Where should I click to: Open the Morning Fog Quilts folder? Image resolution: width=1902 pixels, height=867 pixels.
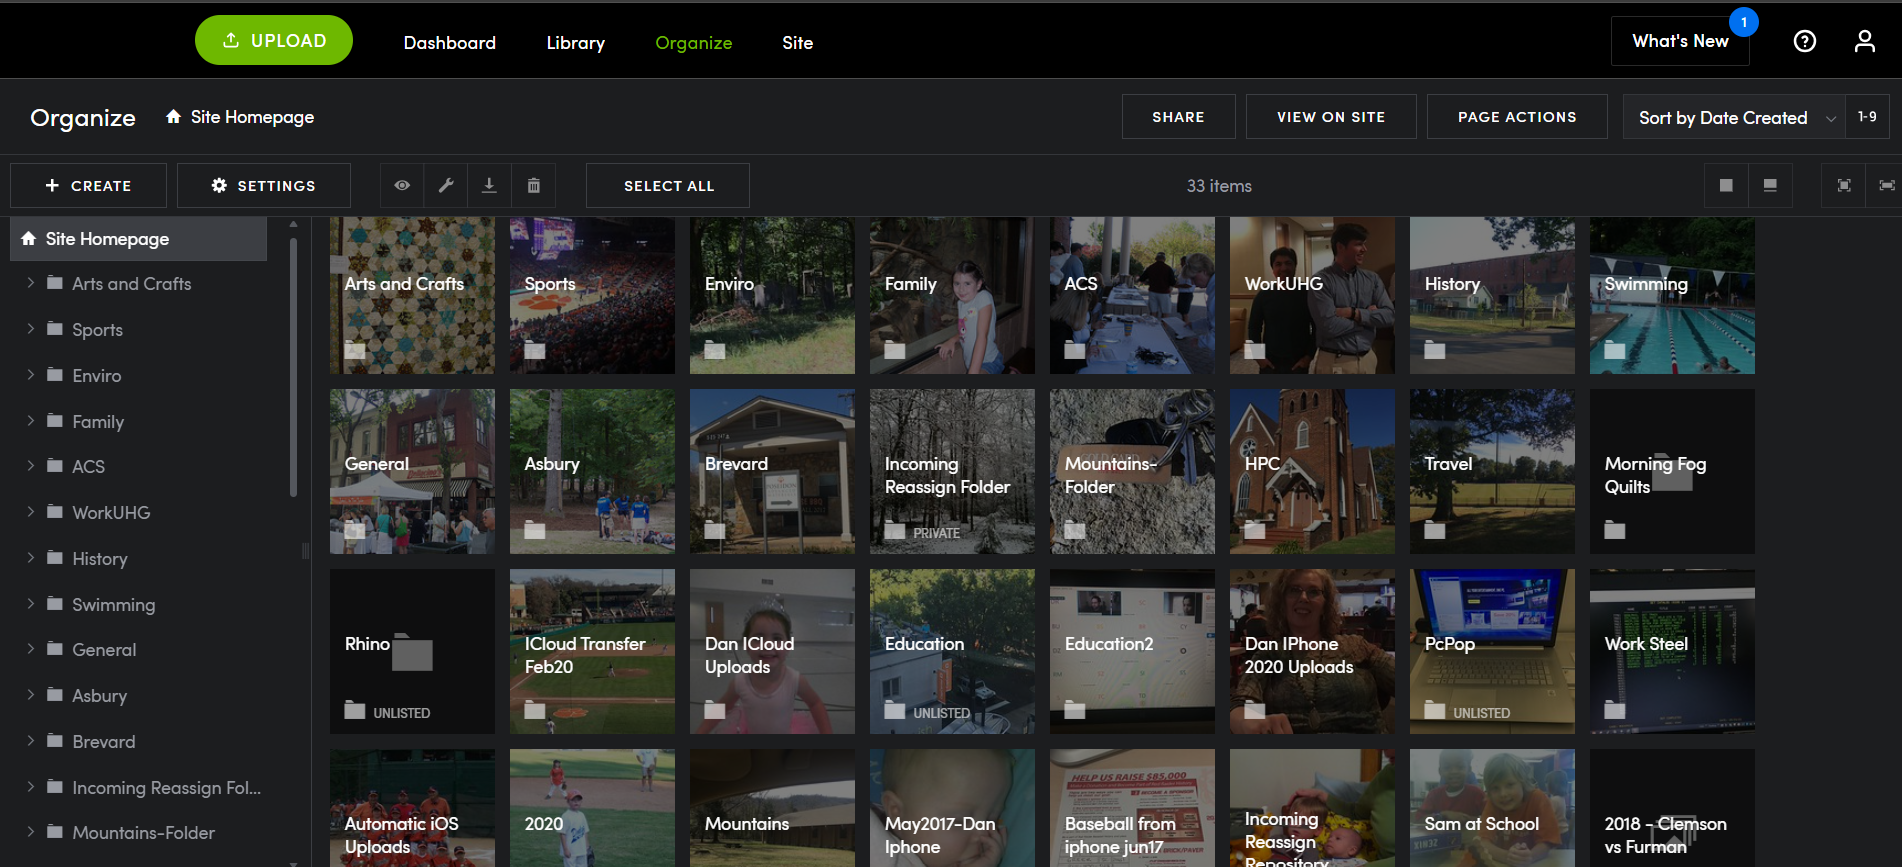1672,471
